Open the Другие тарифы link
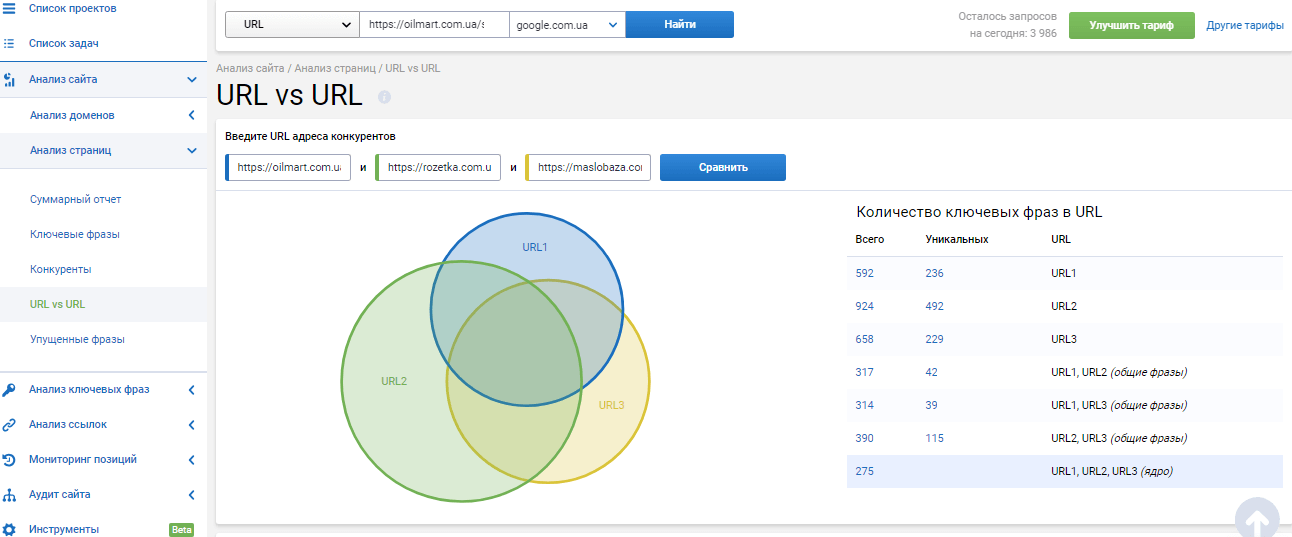The height and width of the screenshot is (537, 1292). [1244, 25]
